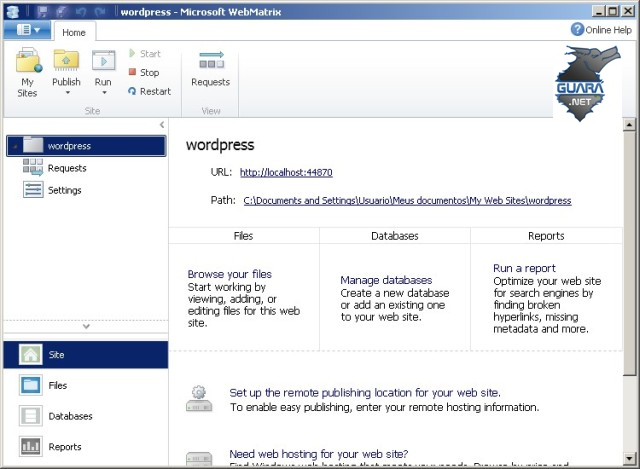
Task: Click the Manage databases link
Action: point(386,280)
